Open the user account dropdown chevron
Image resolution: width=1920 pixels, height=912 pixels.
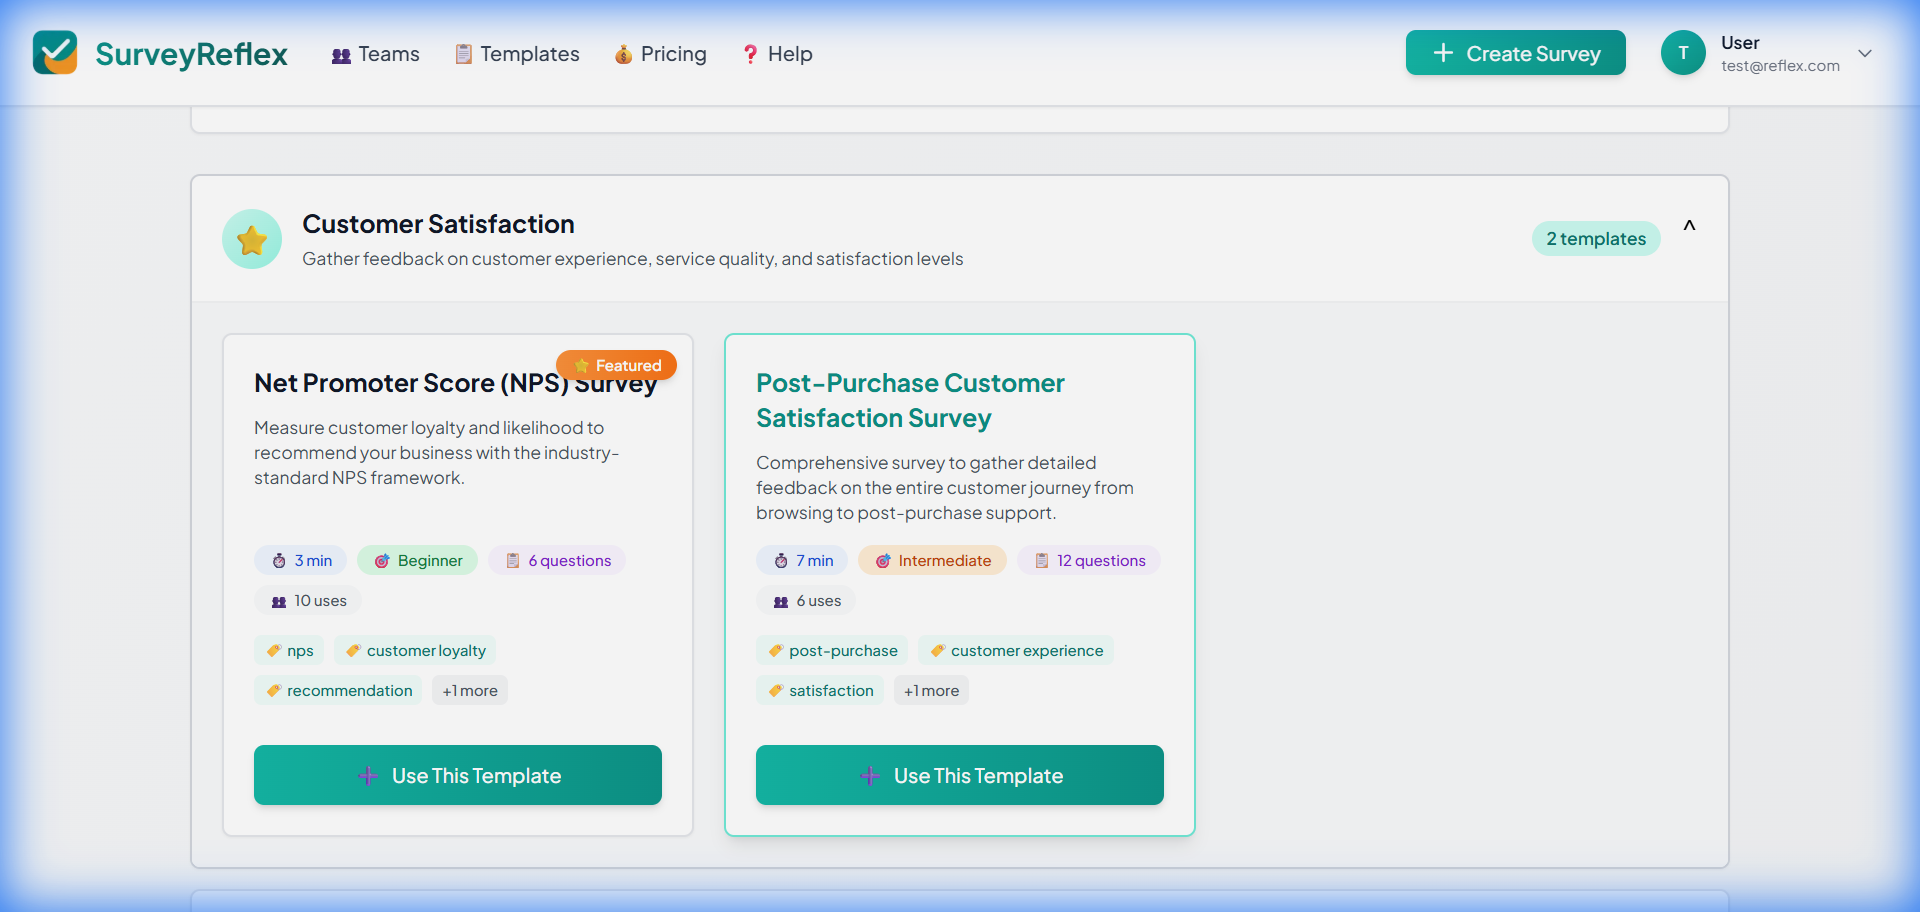(1865, 53)
